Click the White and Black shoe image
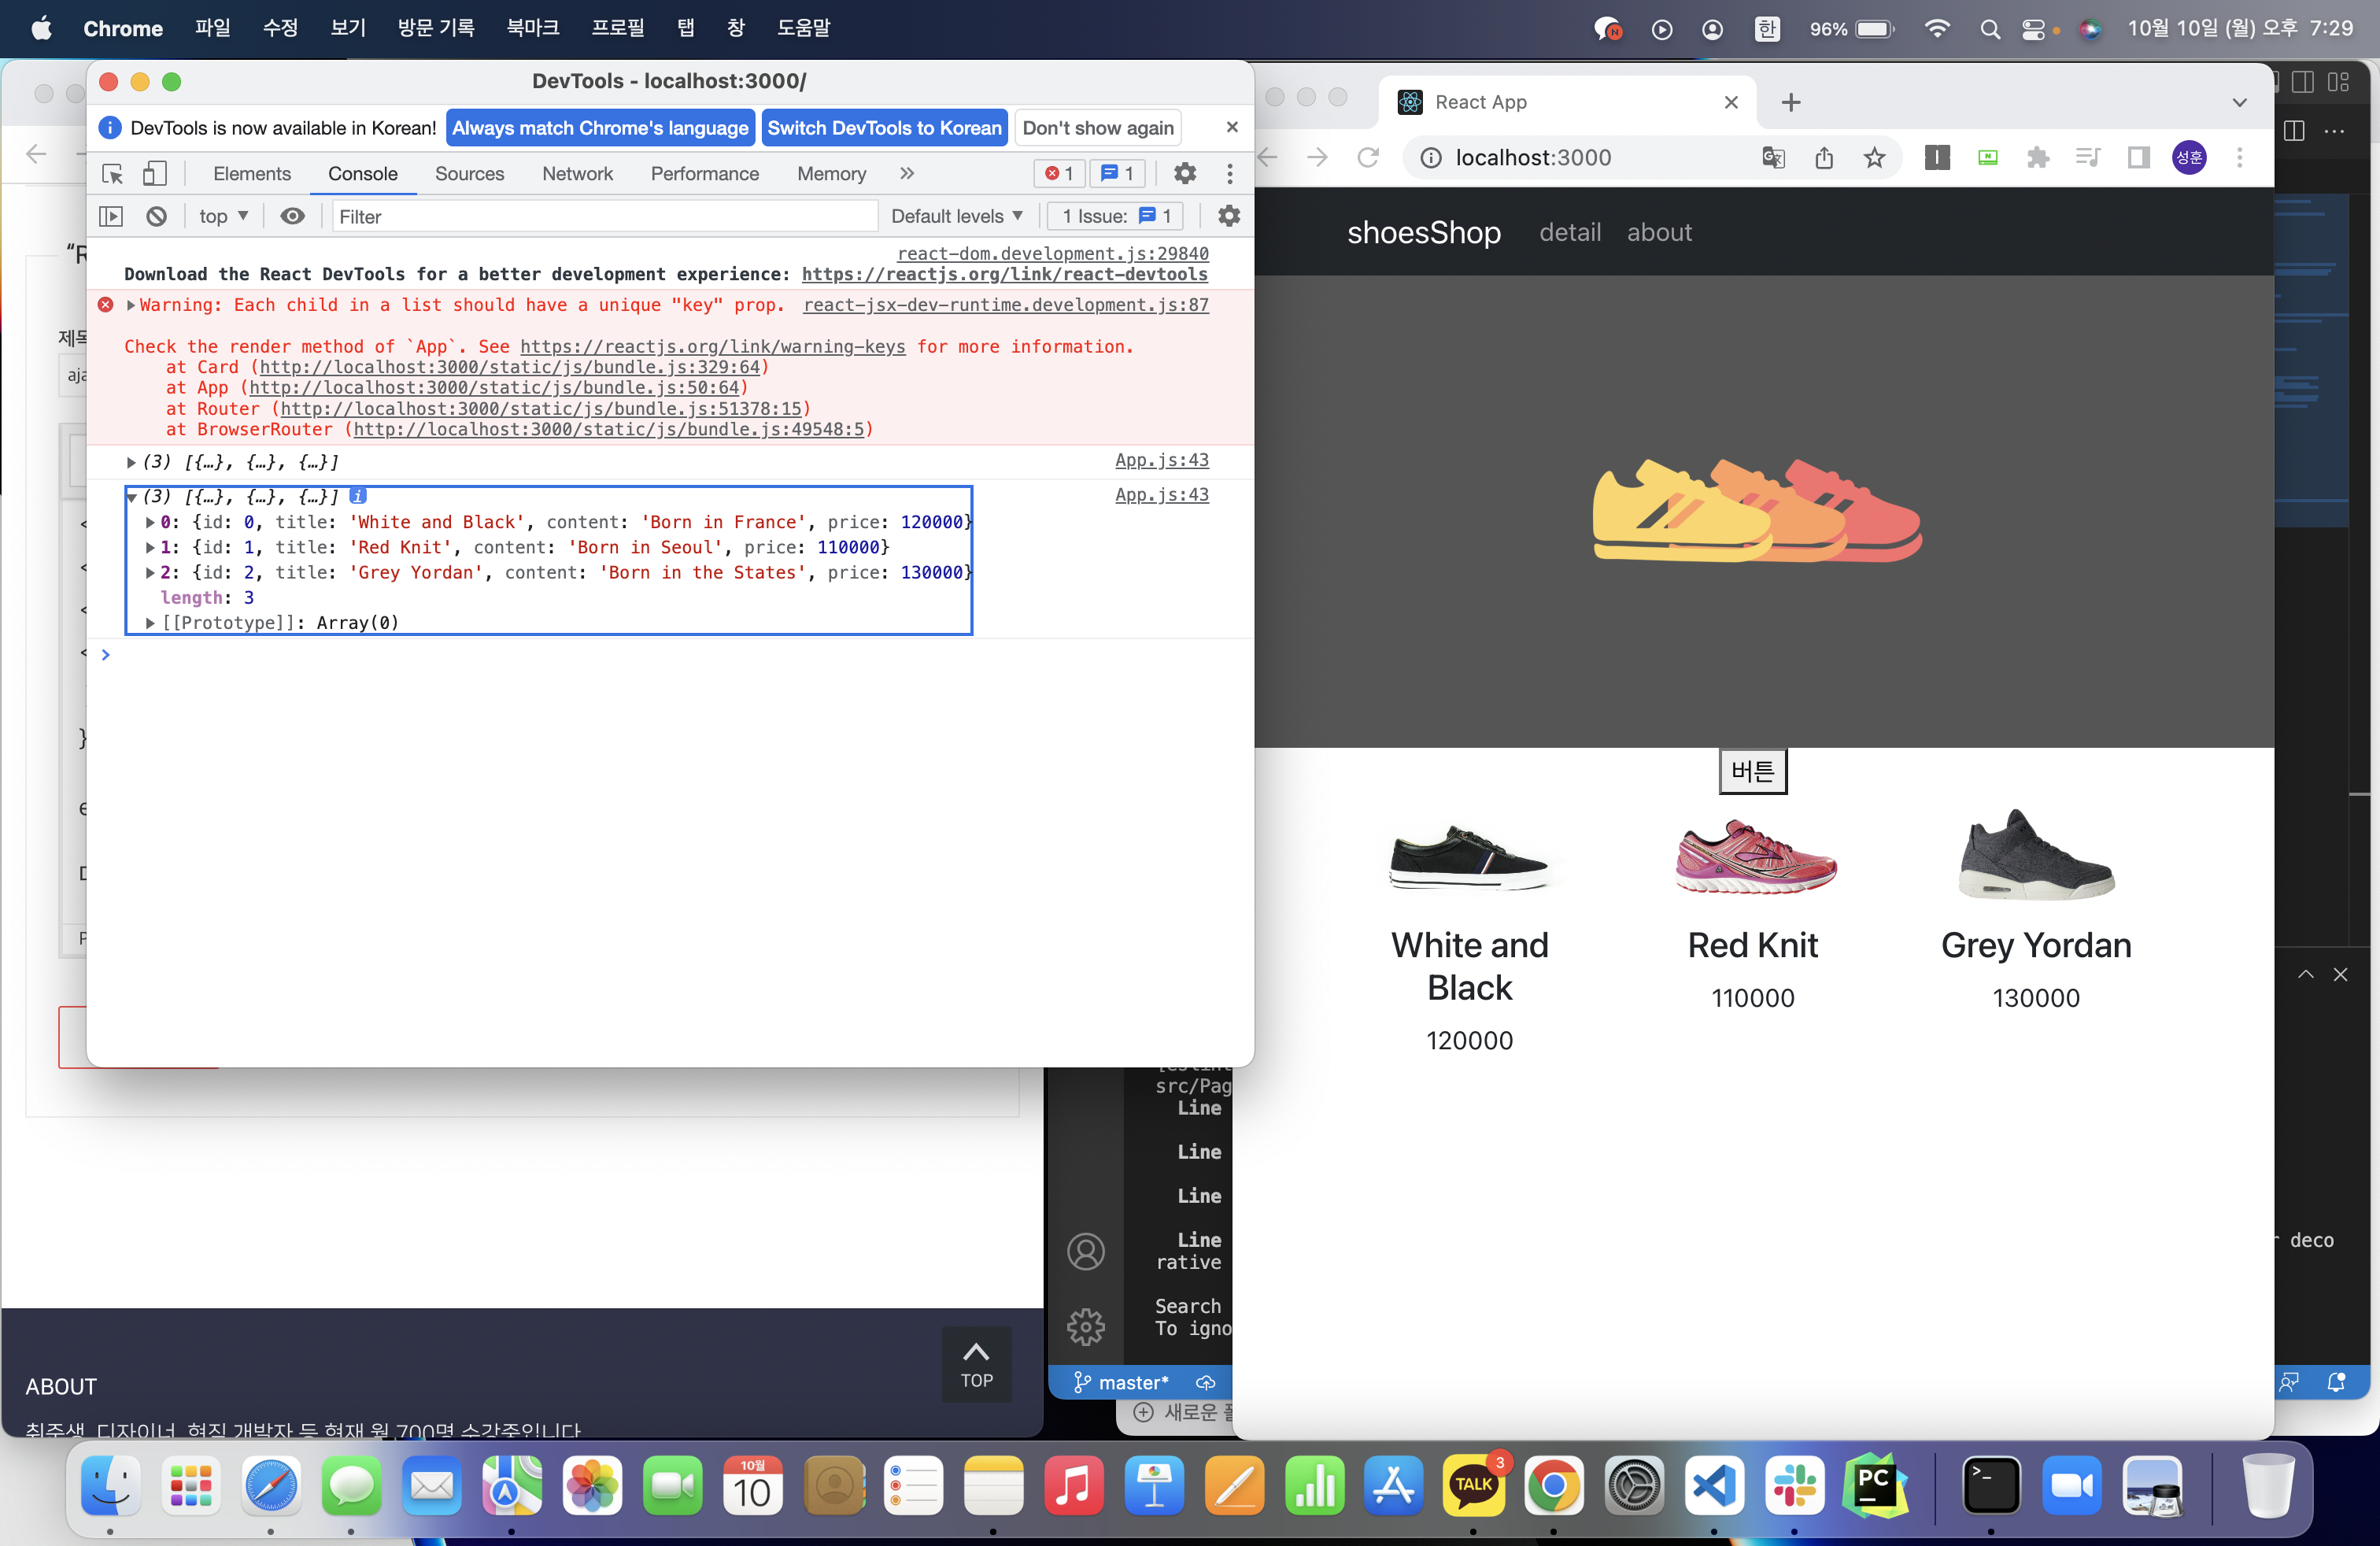Viewport: 2380px width, 1546px height. click(1469, 858)
